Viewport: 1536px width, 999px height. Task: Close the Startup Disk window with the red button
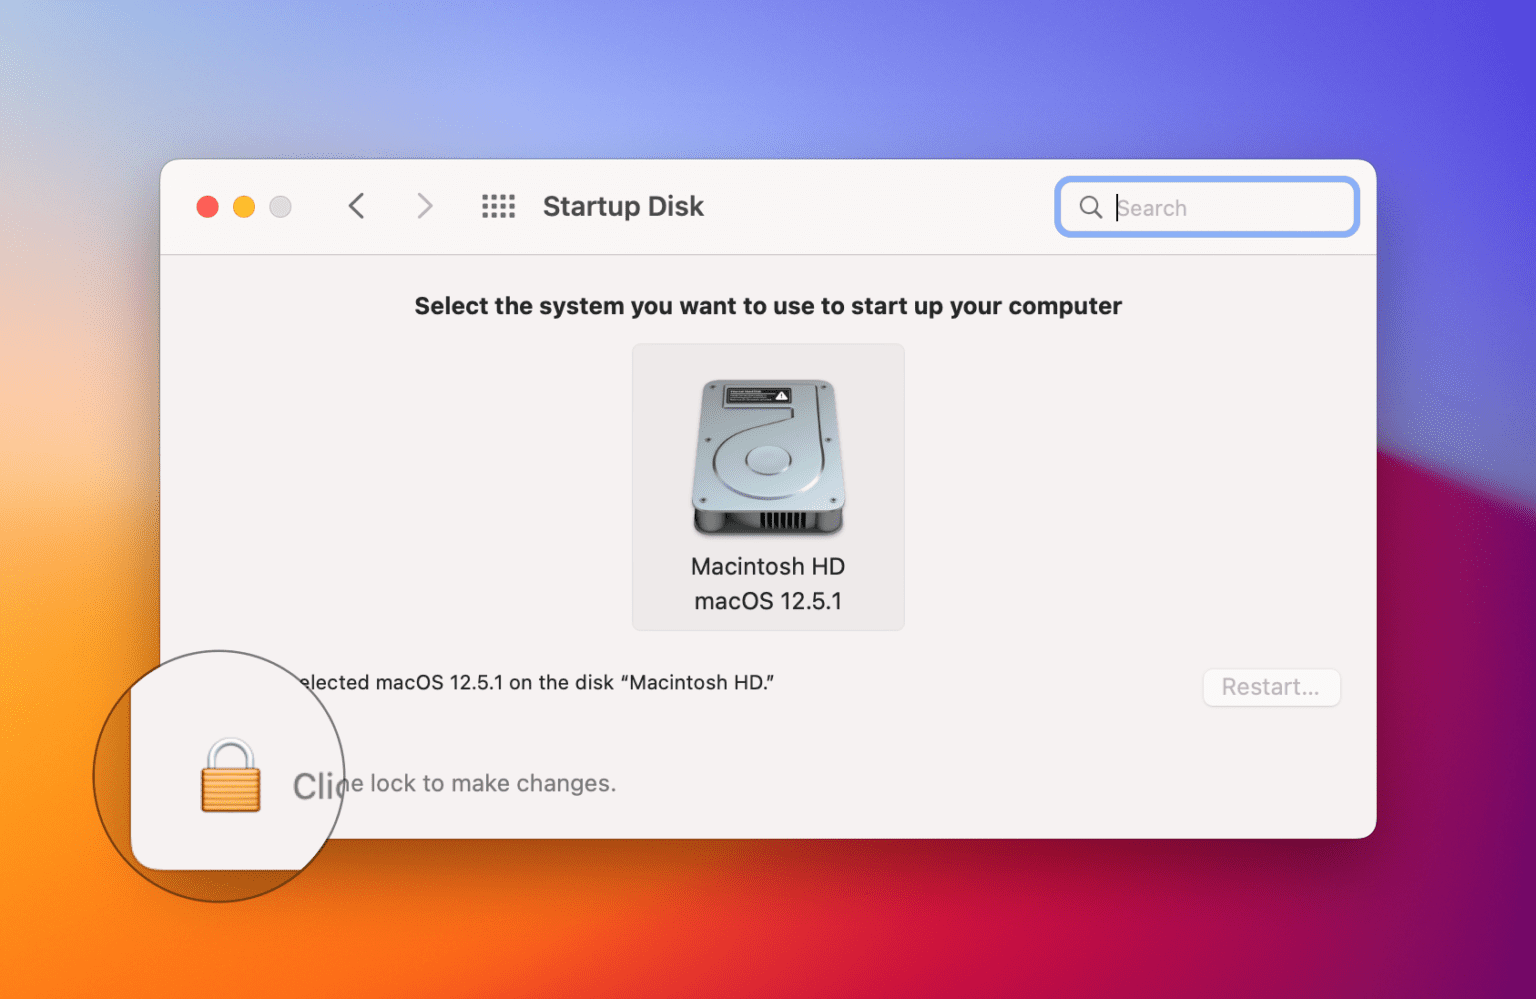click(208, 207)
